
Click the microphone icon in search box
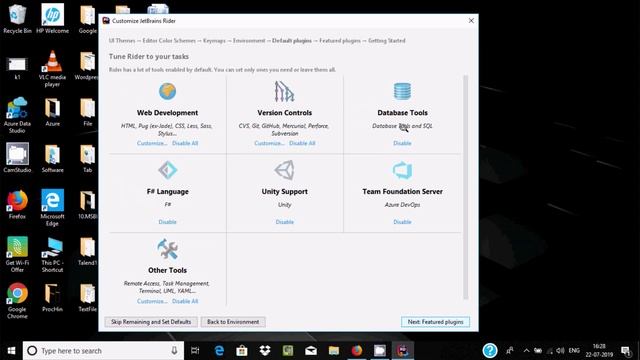[x=174, y=351]
